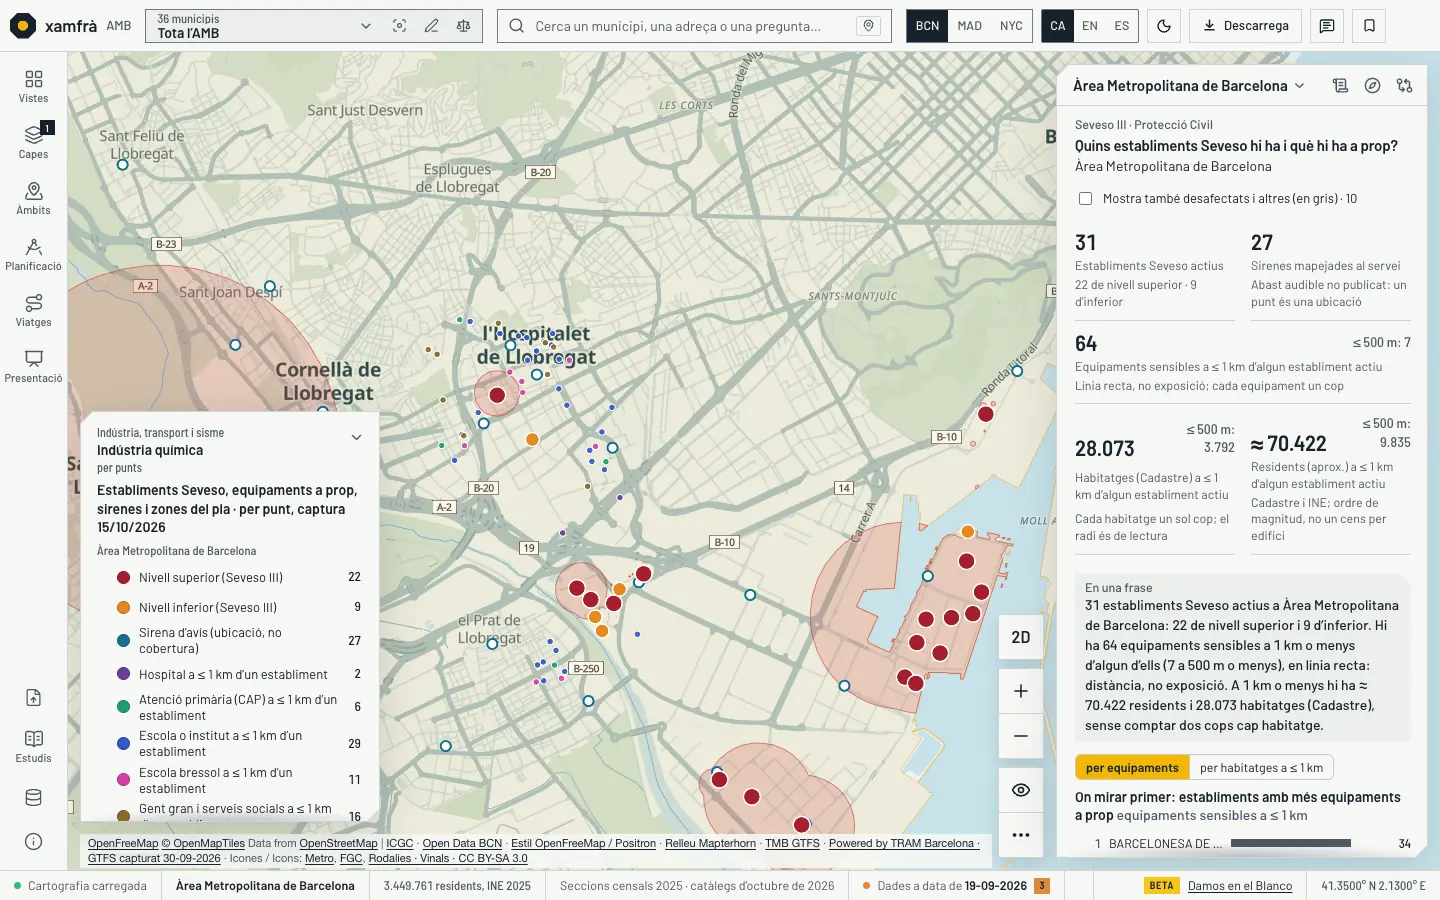Open the Vistes sidebar panel
The image size is (1440, 900).
coord(33,86)
